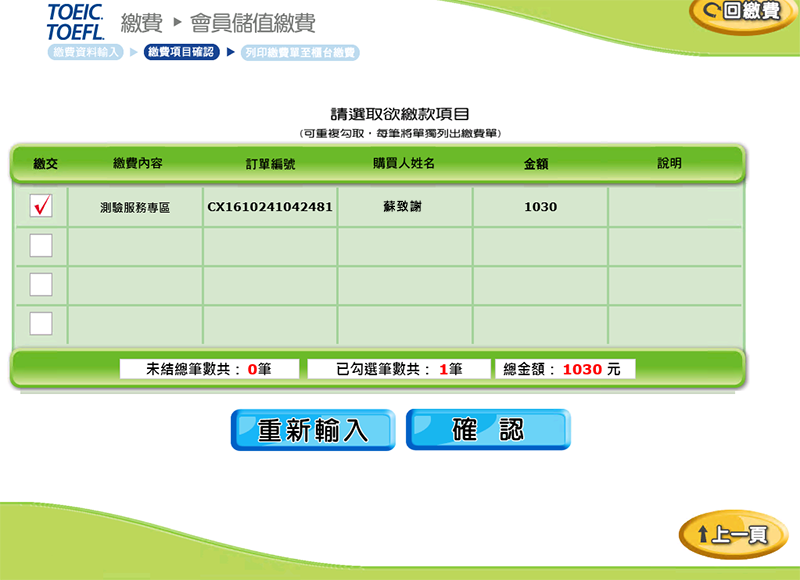Click the TOEIC TOEFL logo
The image size is (800, 580).
[x=75, y=21]
